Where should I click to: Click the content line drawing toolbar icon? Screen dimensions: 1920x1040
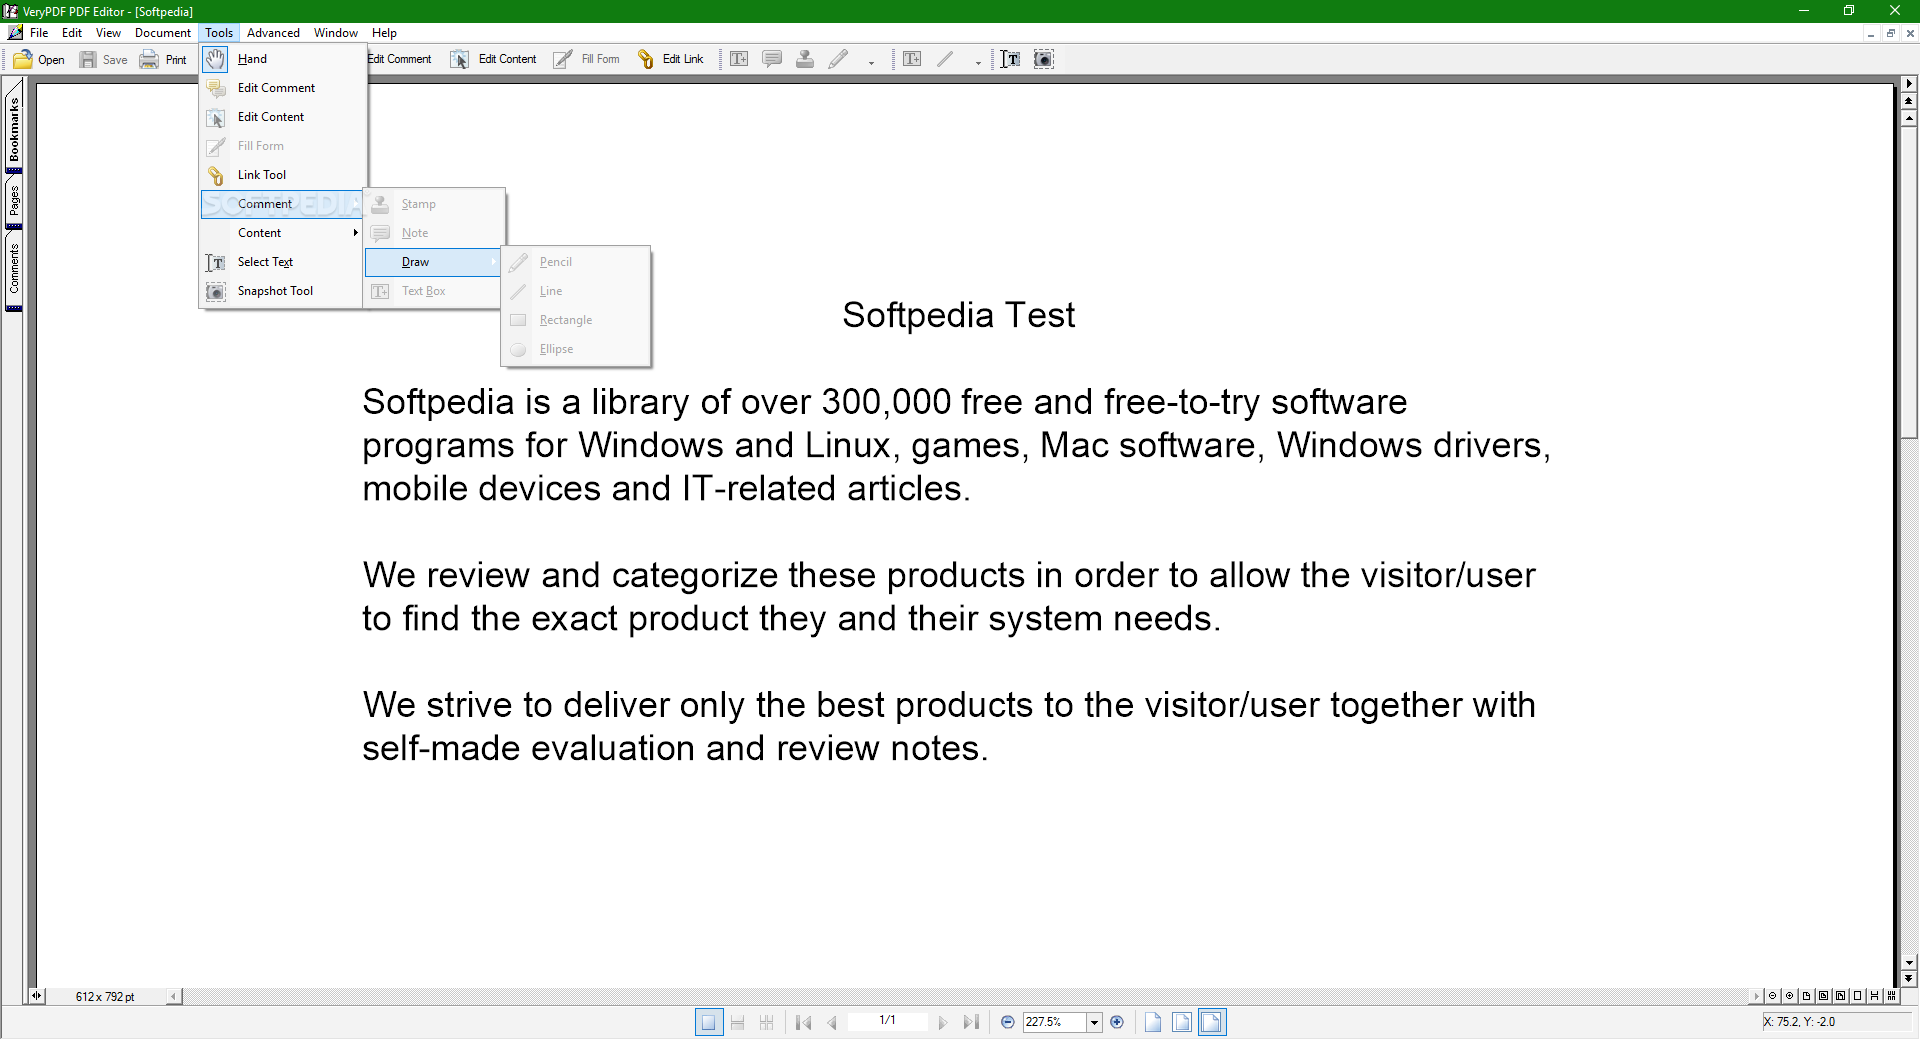(945, 60)
